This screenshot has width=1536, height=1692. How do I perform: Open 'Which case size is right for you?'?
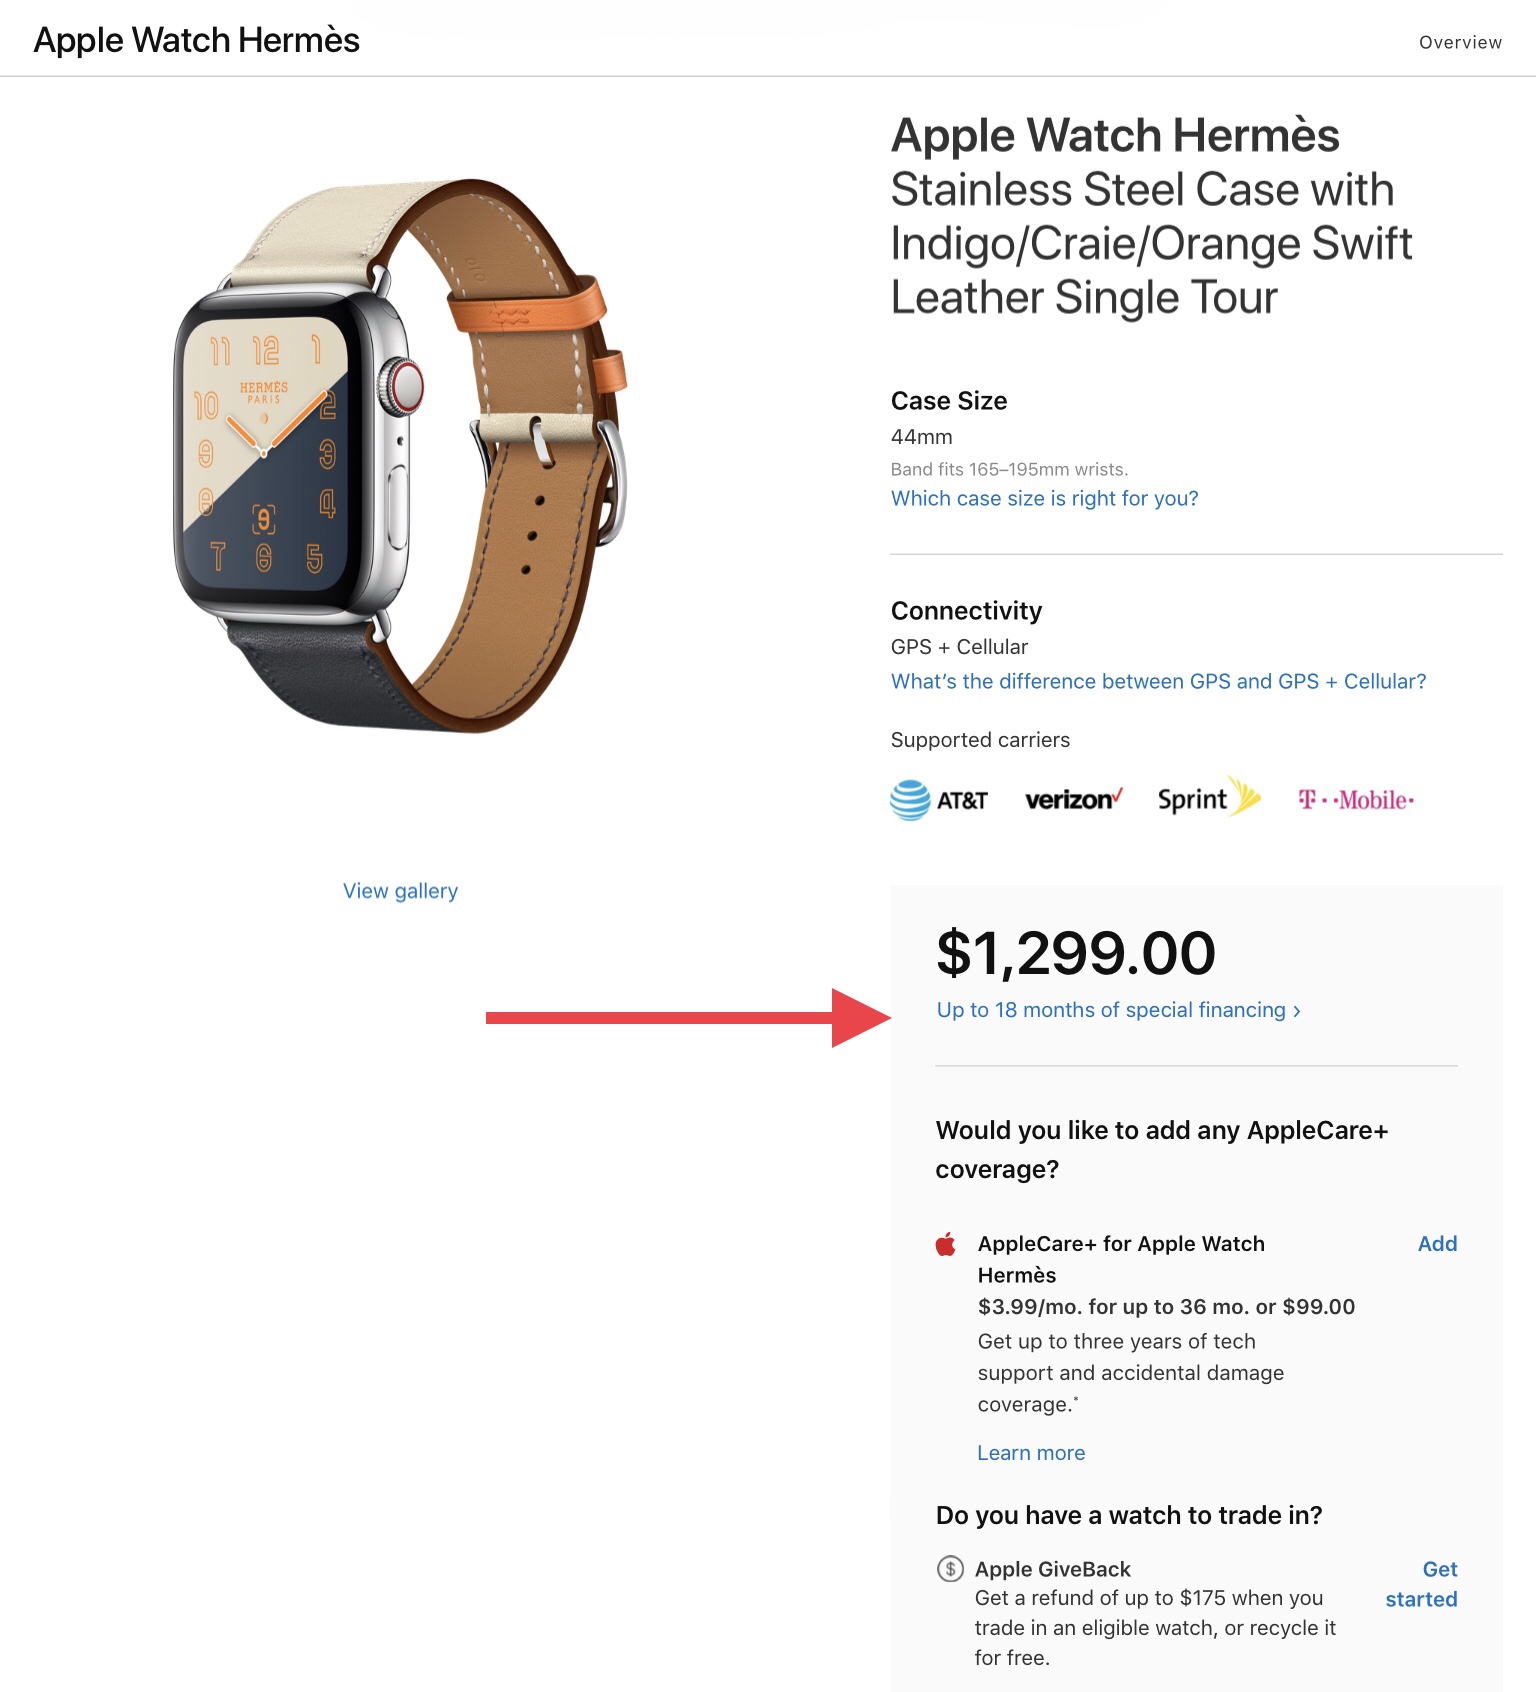(1044, 498)
